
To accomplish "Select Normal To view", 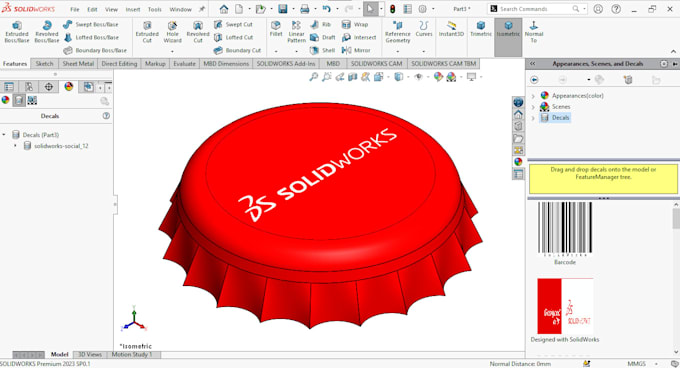I will tap(534, 32).
